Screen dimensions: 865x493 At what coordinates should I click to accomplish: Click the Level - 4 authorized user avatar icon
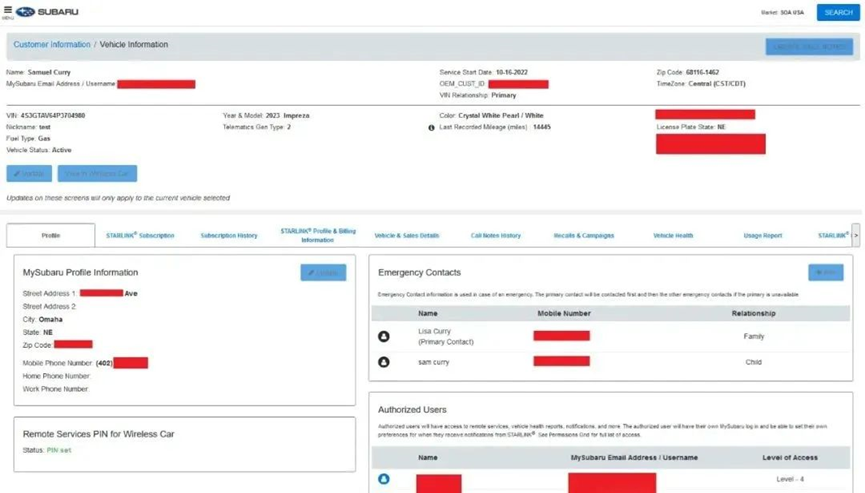[x=383, y=479]
